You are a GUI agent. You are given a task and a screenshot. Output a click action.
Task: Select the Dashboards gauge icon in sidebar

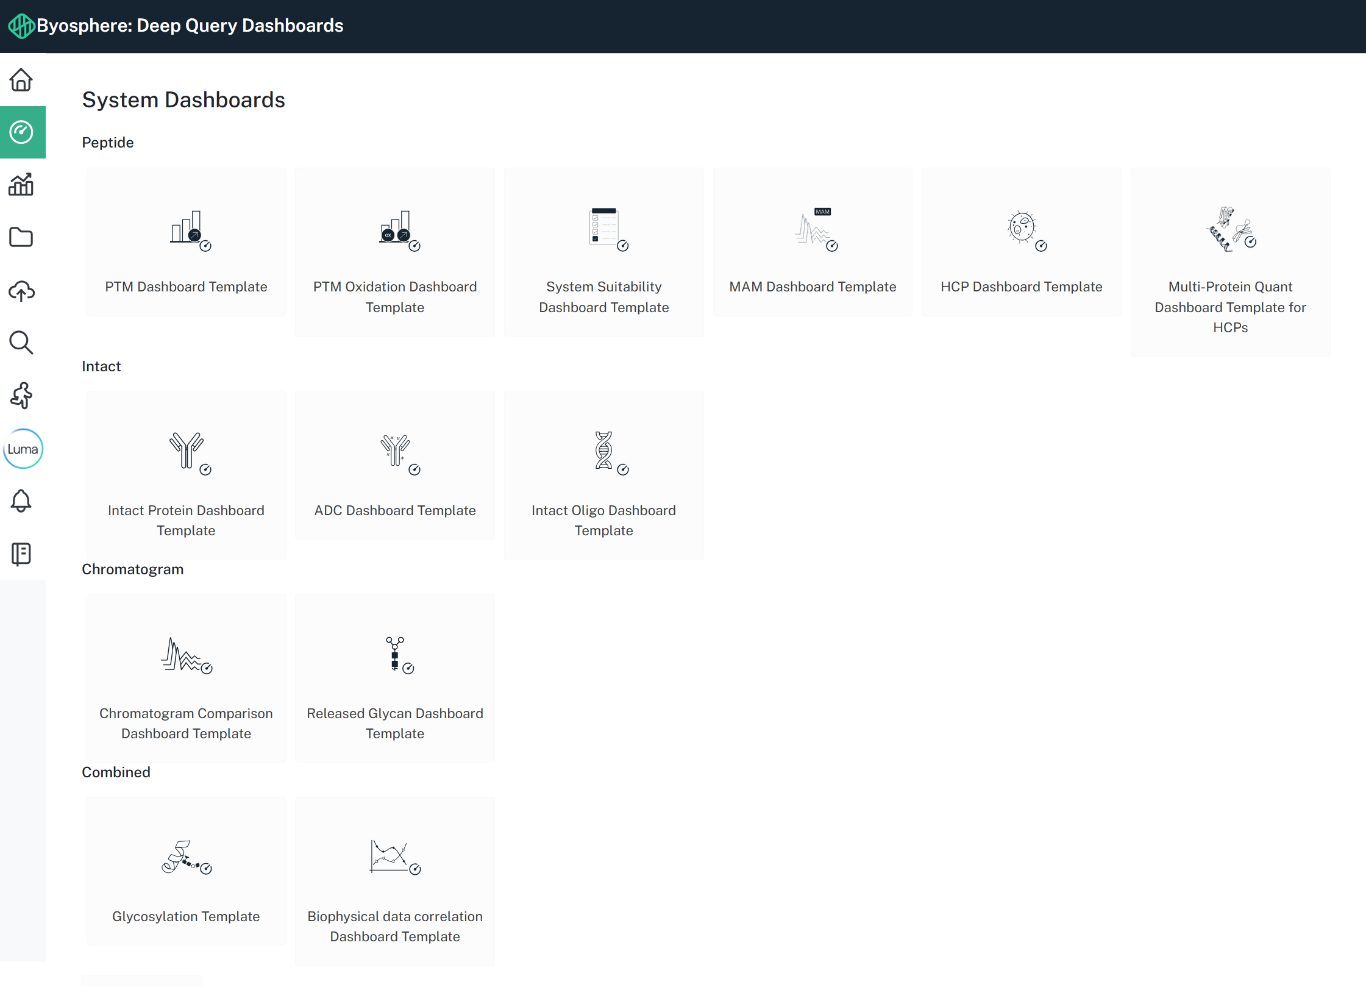(x=22, y=132)
